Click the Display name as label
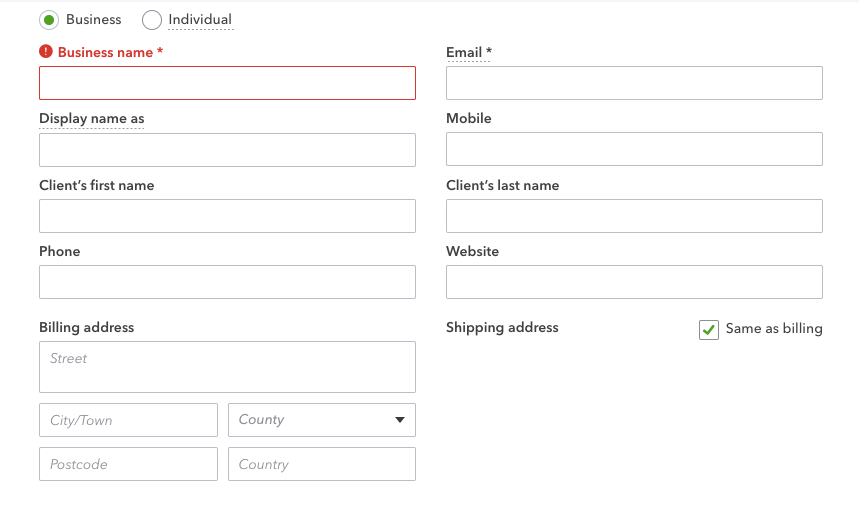Screen dimensions: 859x506 click(91, 118)
